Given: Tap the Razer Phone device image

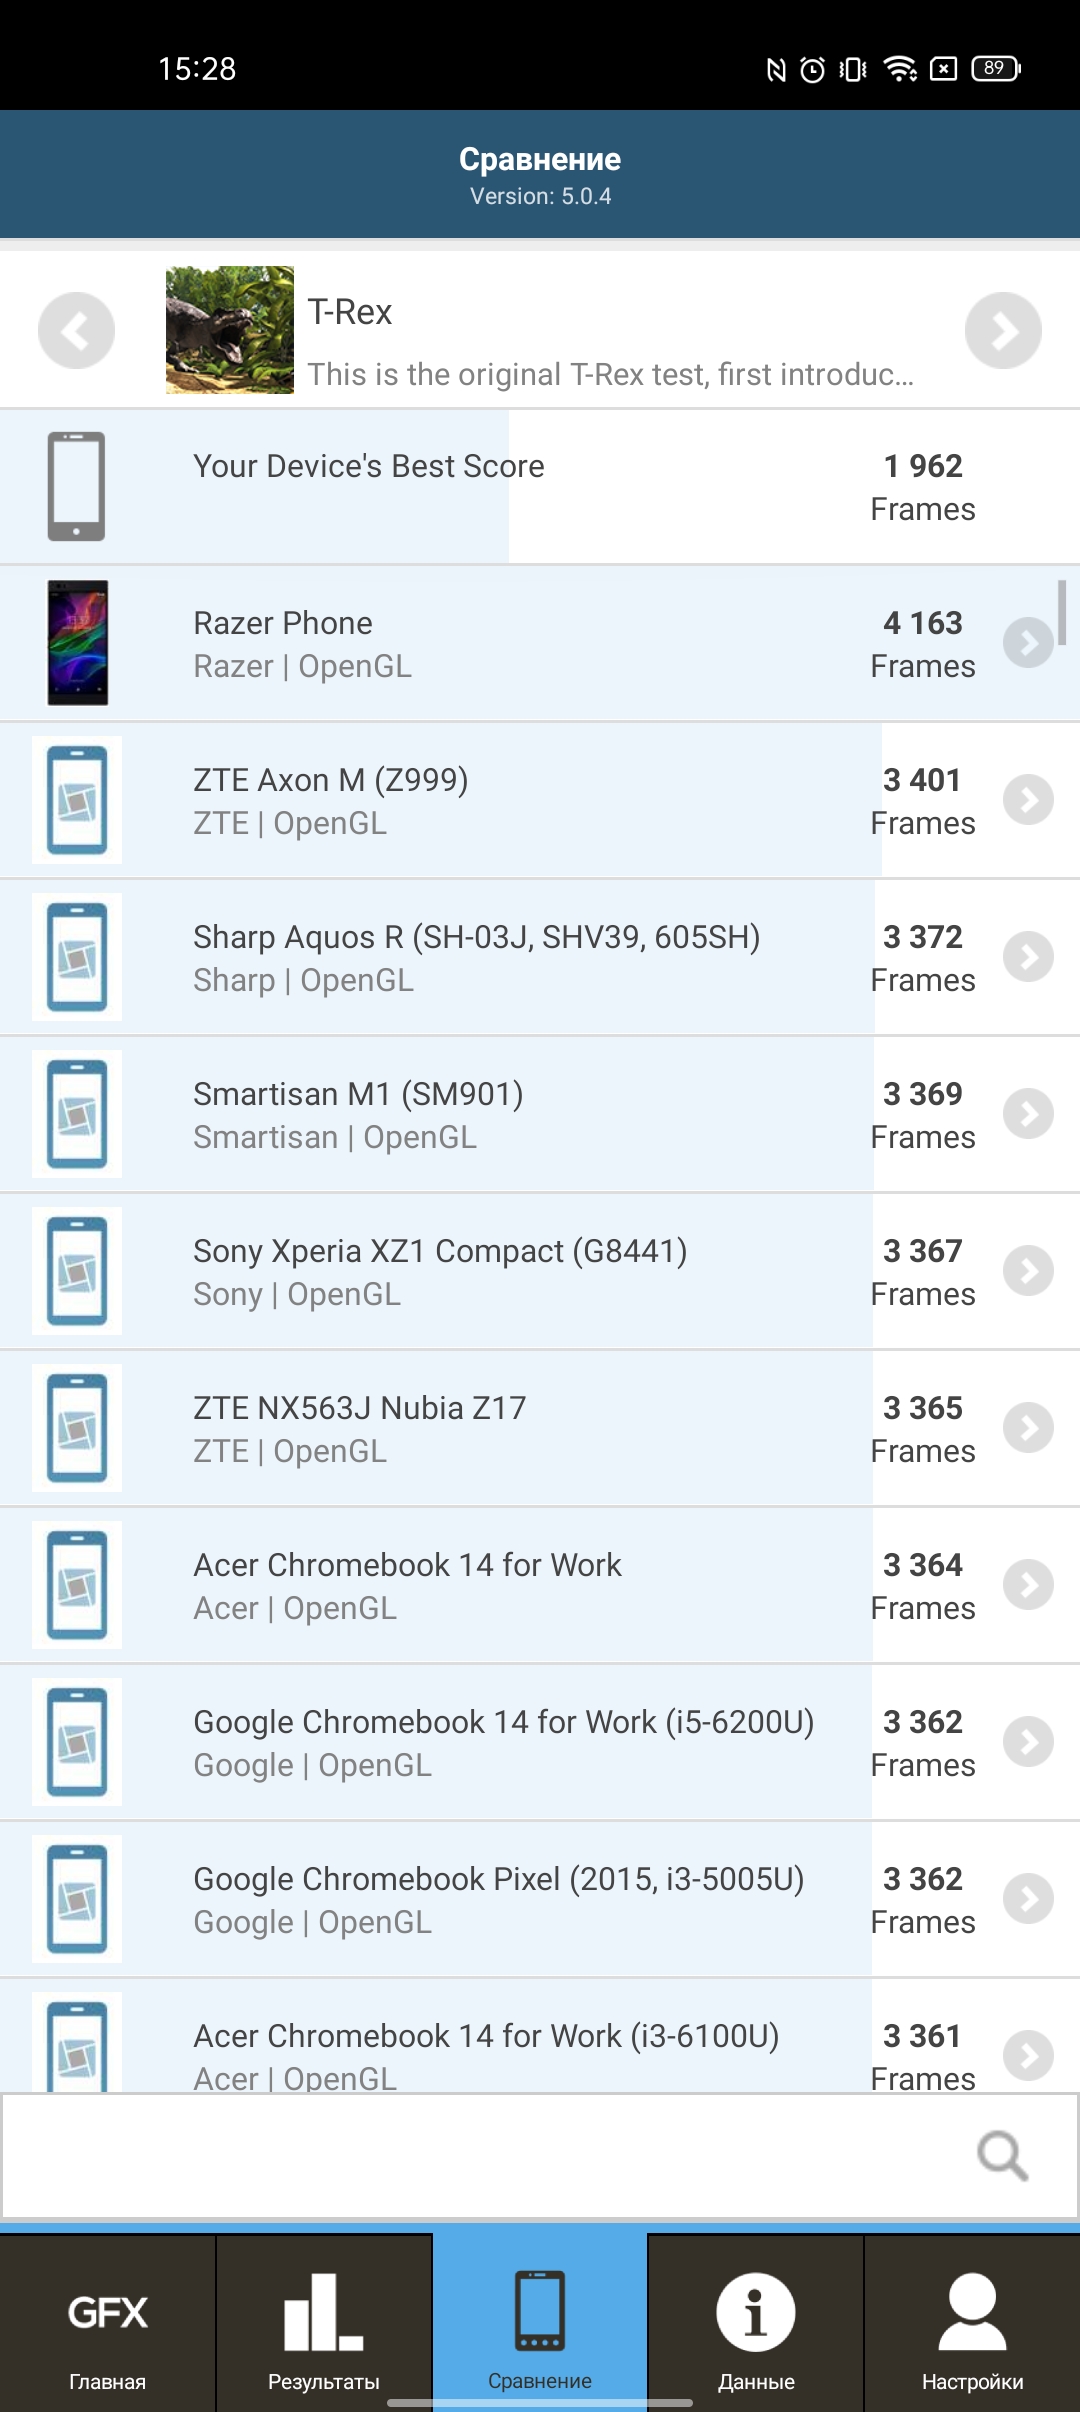Looking at the screenshot, I should [x=77, y=643].
